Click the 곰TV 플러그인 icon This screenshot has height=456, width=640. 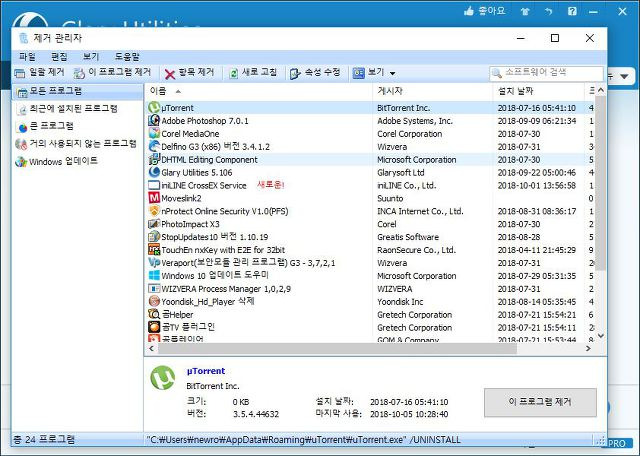coord(154,327)
